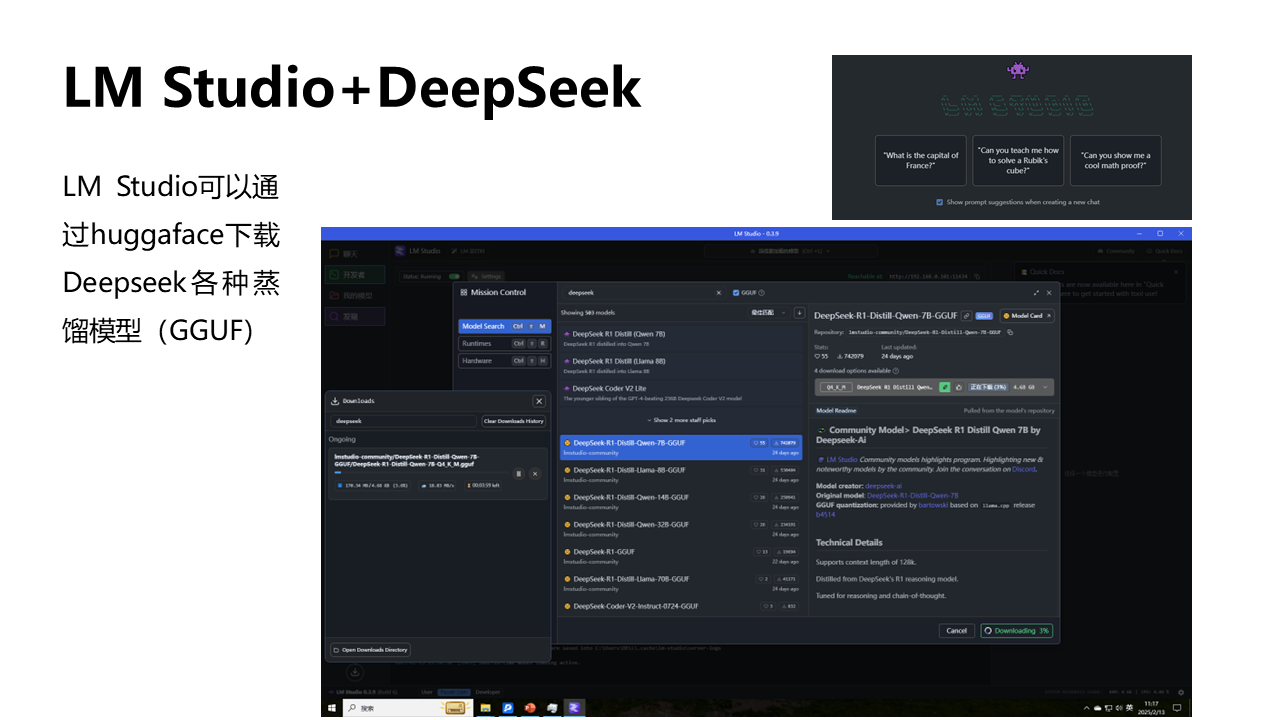The width and height of the screenshot is (1280, 720).
Task: Open the bartowski link in readme
Action: (x=933, y=505)
